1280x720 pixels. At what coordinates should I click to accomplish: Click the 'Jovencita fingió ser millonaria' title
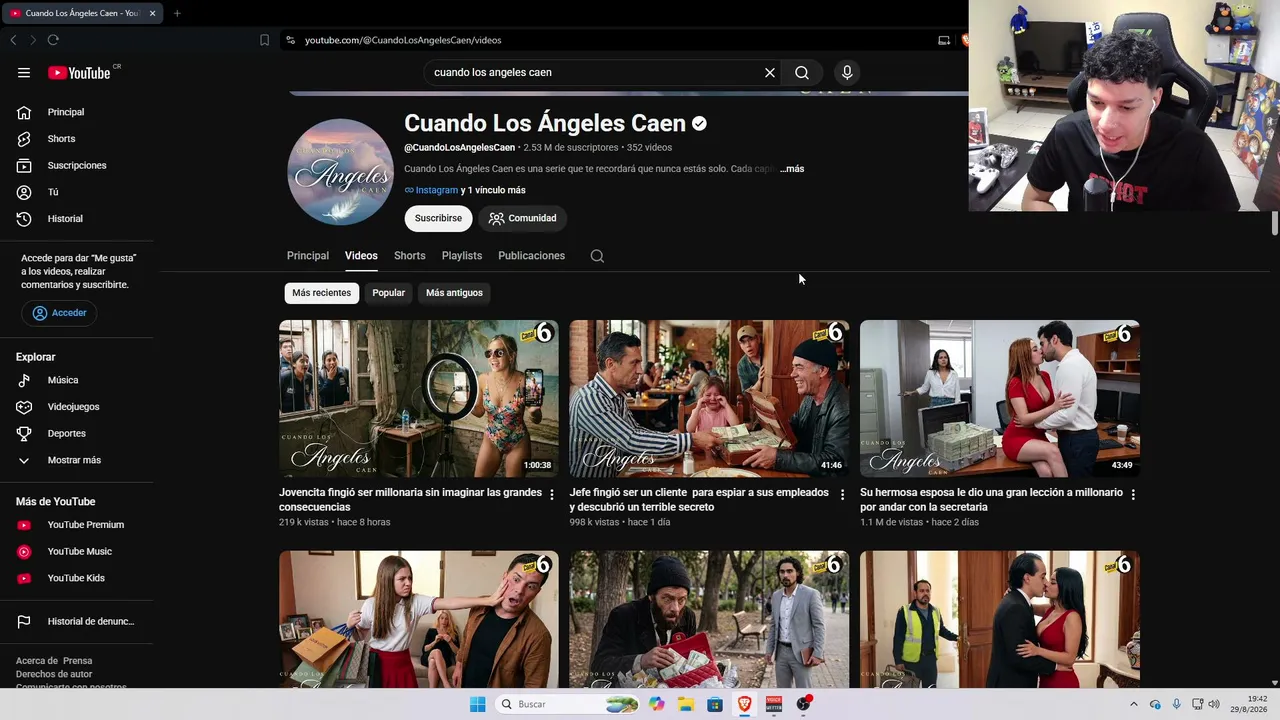pyautogui.click(x=410, y=500)
